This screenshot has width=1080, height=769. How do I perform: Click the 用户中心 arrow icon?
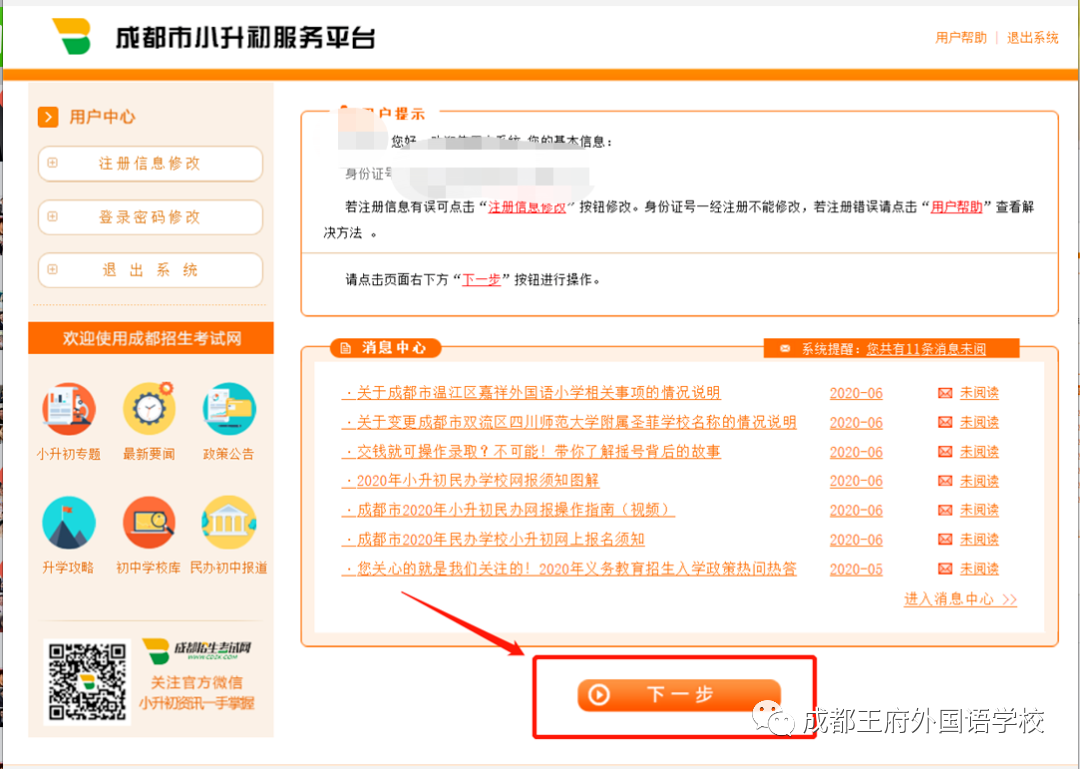coord(48,117)
